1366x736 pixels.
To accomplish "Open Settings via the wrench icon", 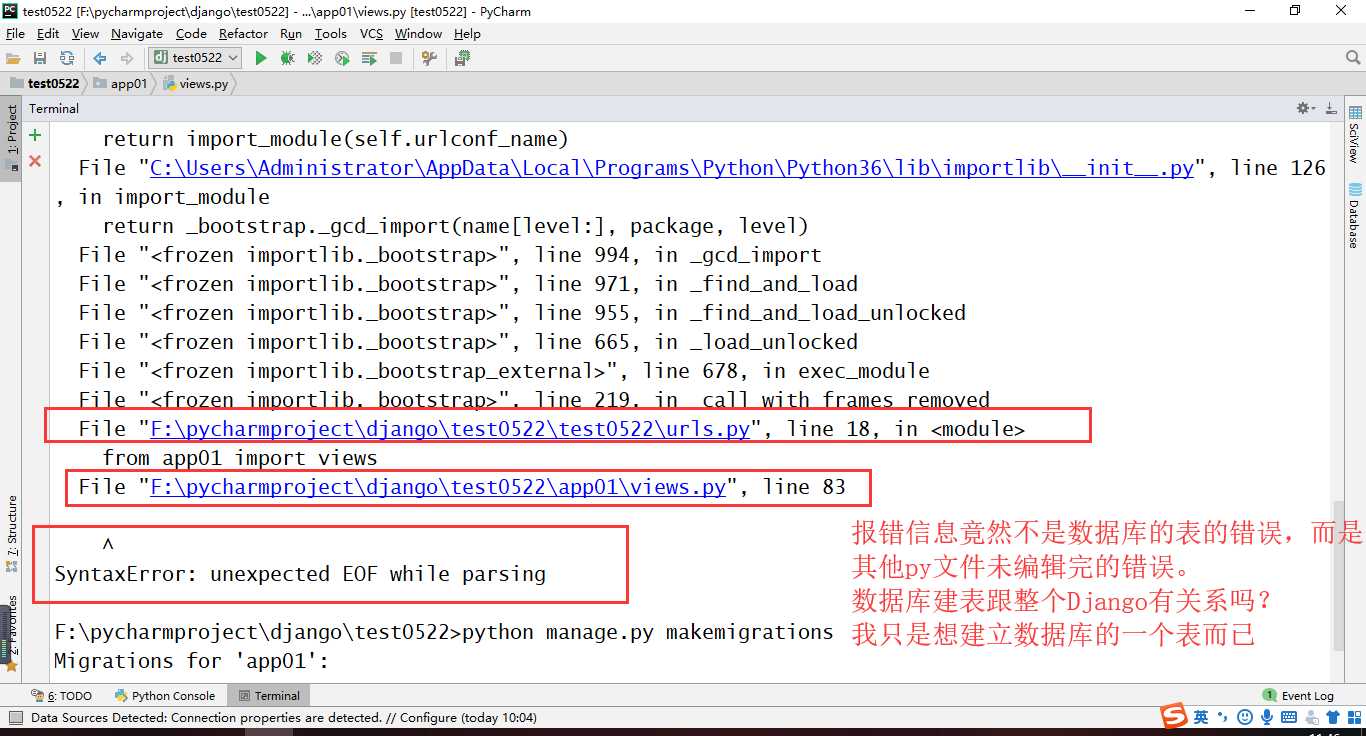I will [429, 58].
